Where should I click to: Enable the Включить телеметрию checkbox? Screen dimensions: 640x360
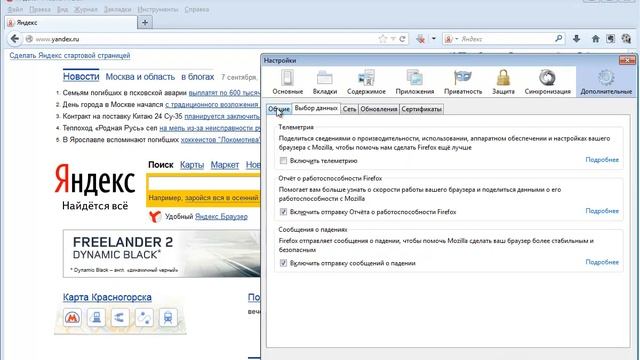pos(283,160)
